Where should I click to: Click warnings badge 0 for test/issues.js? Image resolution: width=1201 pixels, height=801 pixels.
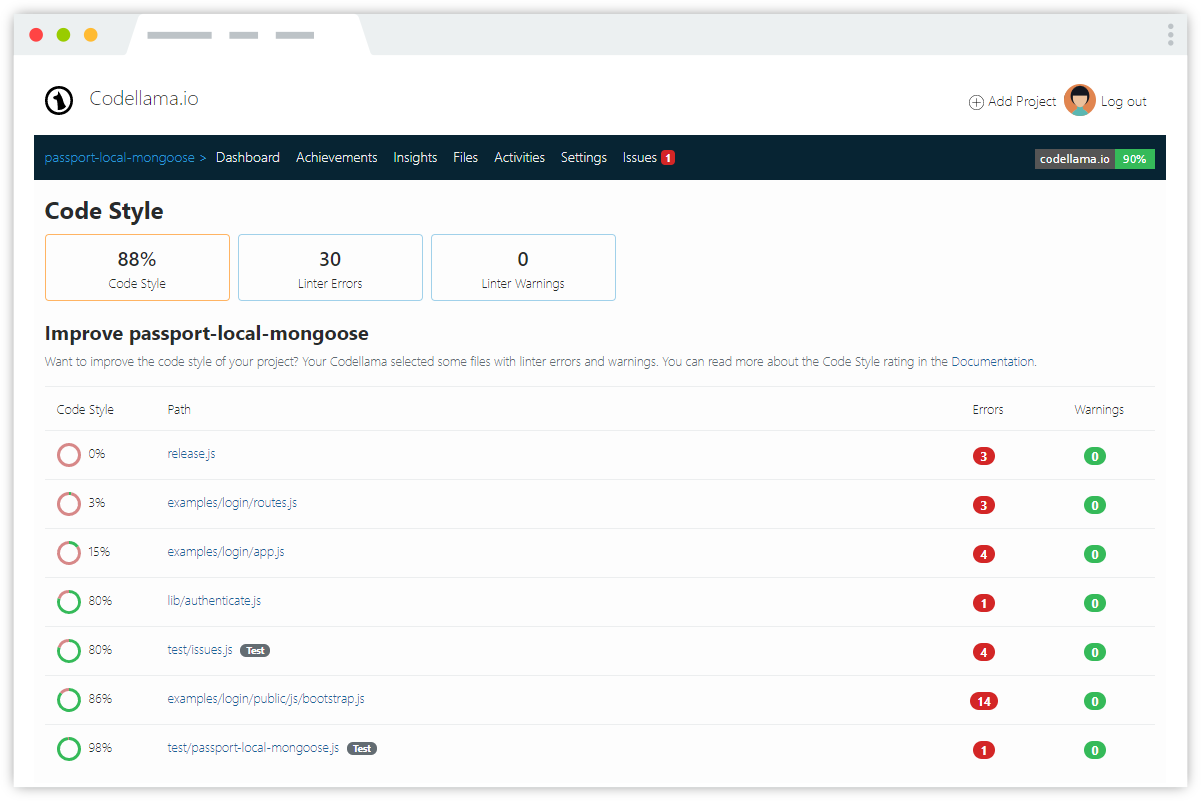click(x=1095, y=652)
